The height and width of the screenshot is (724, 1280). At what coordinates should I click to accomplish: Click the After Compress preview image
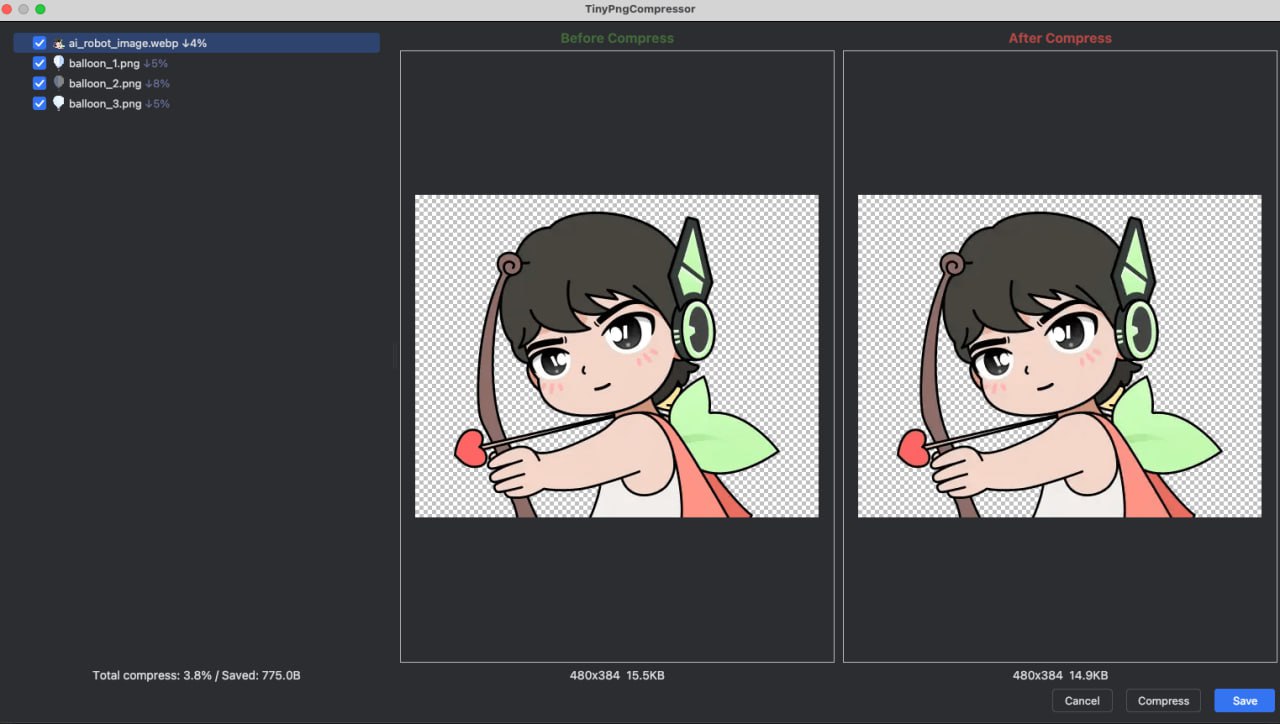click(1060, 356)
